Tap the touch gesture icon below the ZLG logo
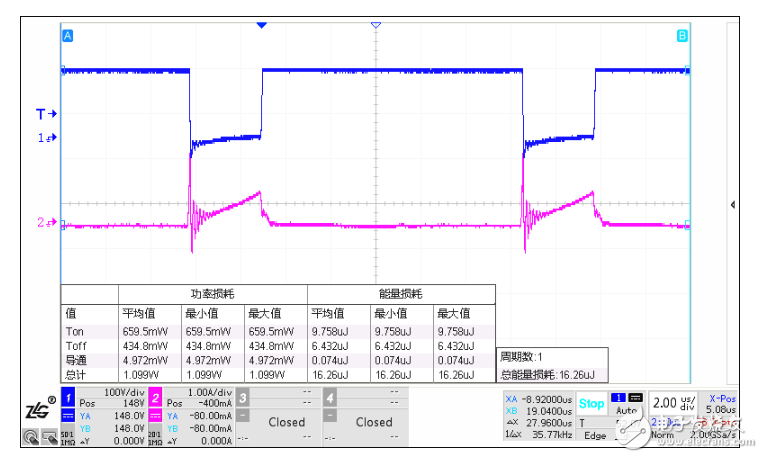Image resolution: width=763 pixels, height=458 pixels. point(31,437)
